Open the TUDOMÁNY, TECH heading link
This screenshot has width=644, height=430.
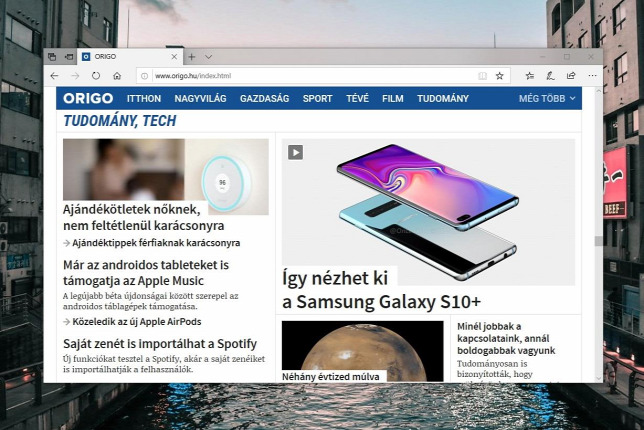(120, 121)
